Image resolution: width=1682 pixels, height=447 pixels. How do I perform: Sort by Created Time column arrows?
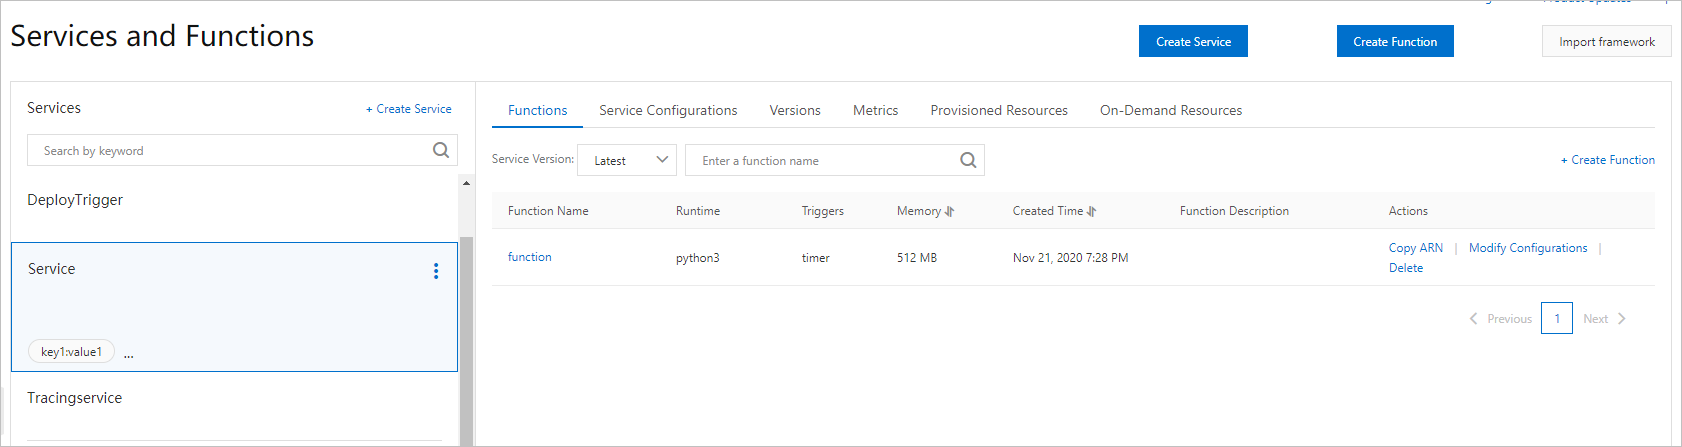[x=1092, y=211]
